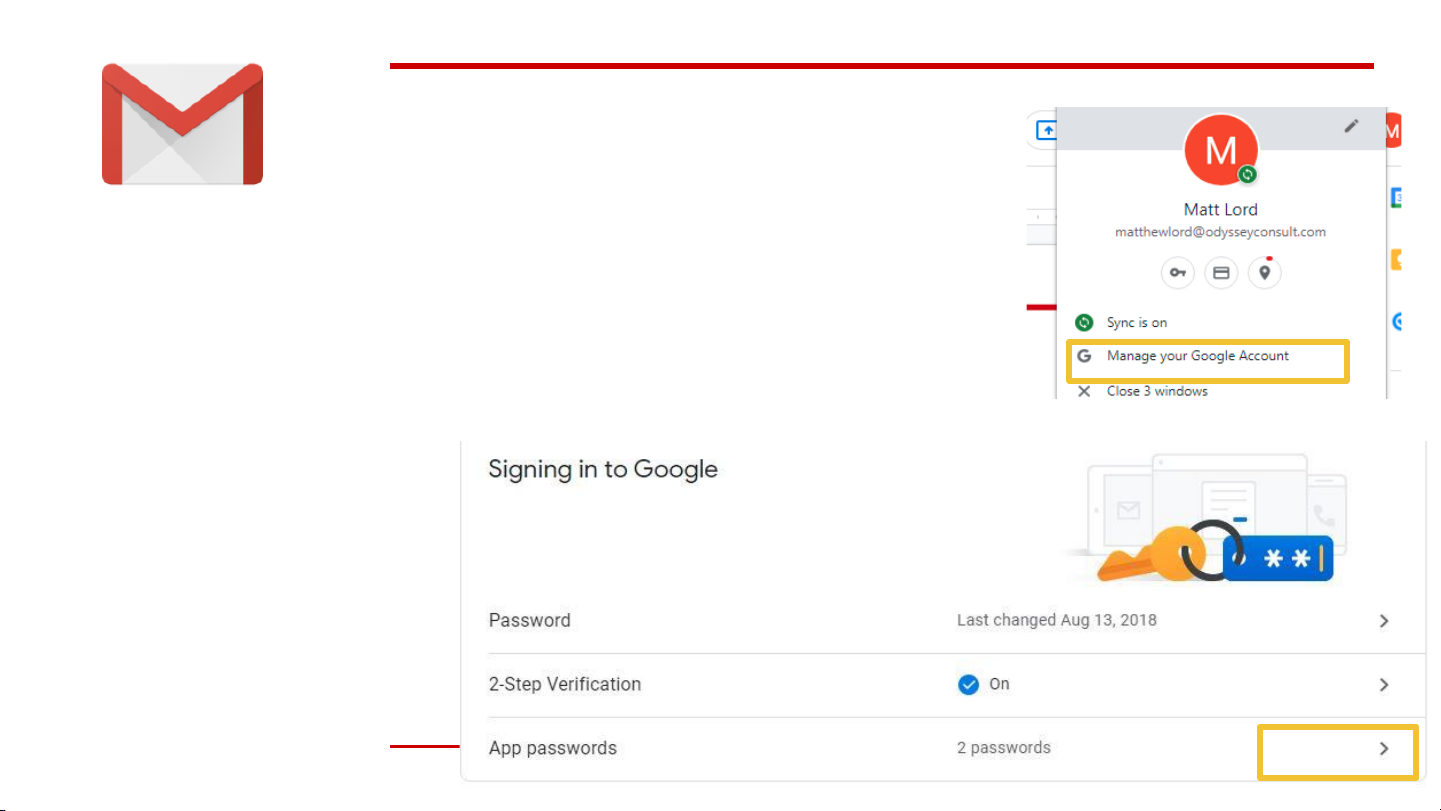
Task: Click the pencil edit profile icon
Action: click(1351, 126)
